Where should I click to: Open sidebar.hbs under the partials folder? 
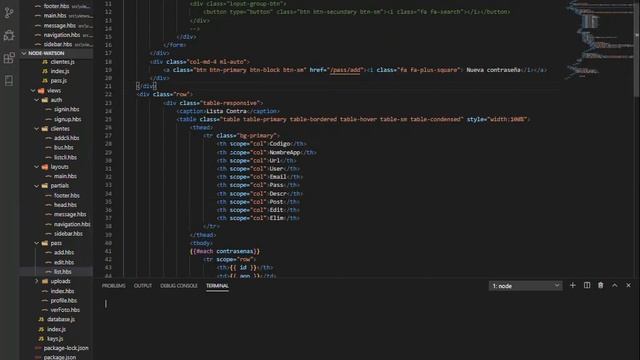coord(68,233)
